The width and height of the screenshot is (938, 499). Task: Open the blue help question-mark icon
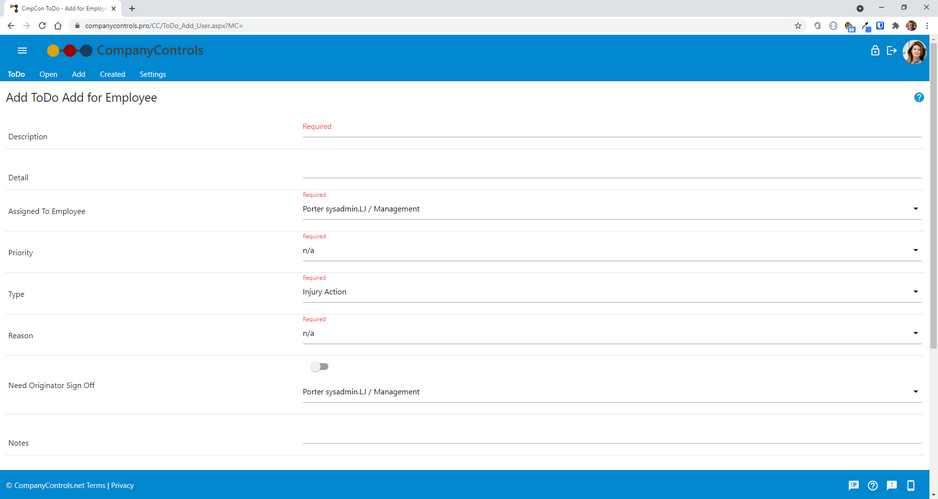pyautogui.click(x=919, y=98)
